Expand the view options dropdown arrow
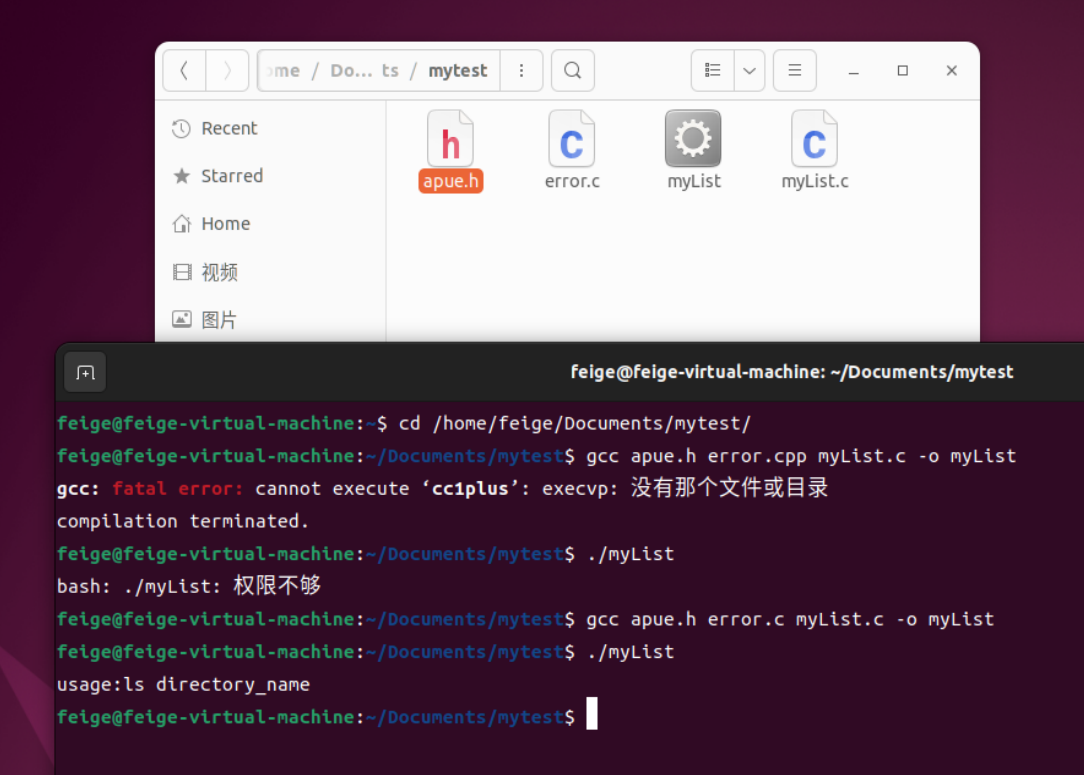Image resolution: width=1084 pixels, height=775 pixels. (749, 71)
